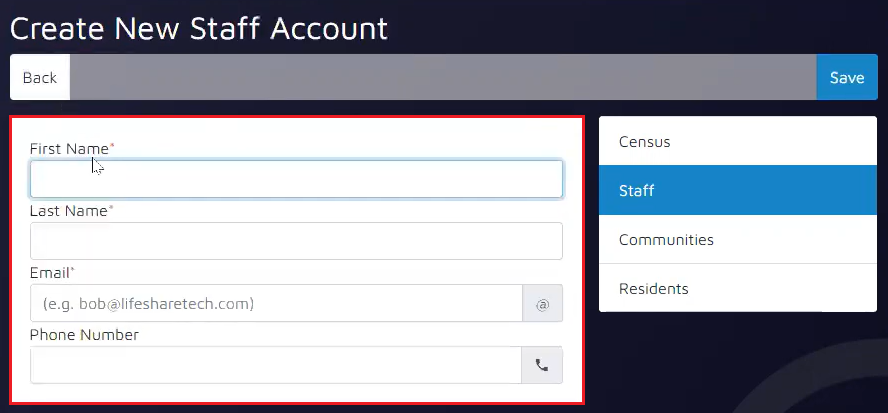Open the Residents section

(x=653, y=289)
